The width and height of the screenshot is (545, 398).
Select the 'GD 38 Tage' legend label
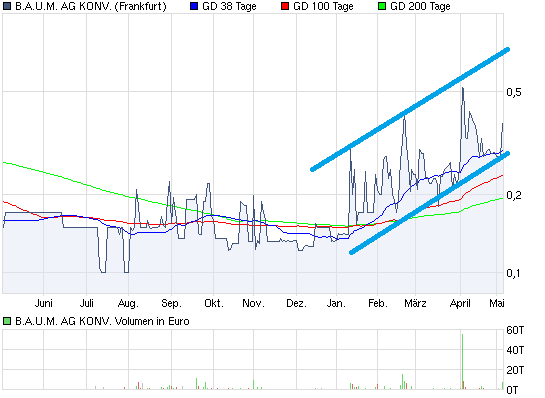pos(229,6)
